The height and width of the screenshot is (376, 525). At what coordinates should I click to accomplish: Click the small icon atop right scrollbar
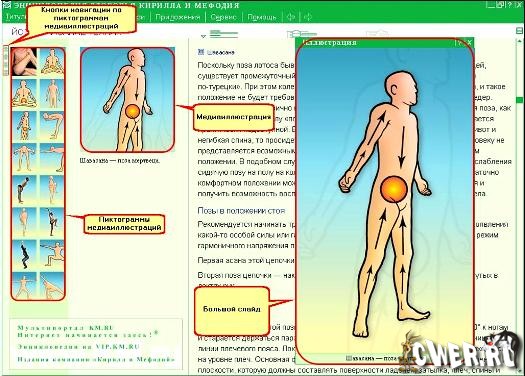[x=519, y=31]
